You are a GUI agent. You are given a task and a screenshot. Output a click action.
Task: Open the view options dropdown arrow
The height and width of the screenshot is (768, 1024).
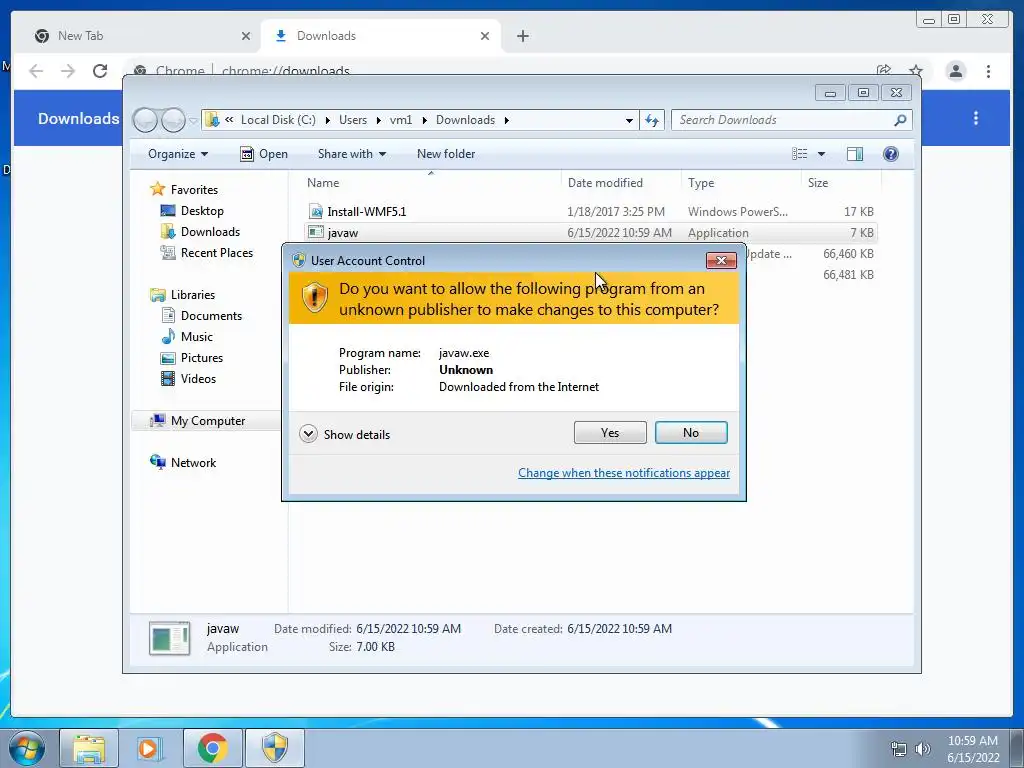822,154
